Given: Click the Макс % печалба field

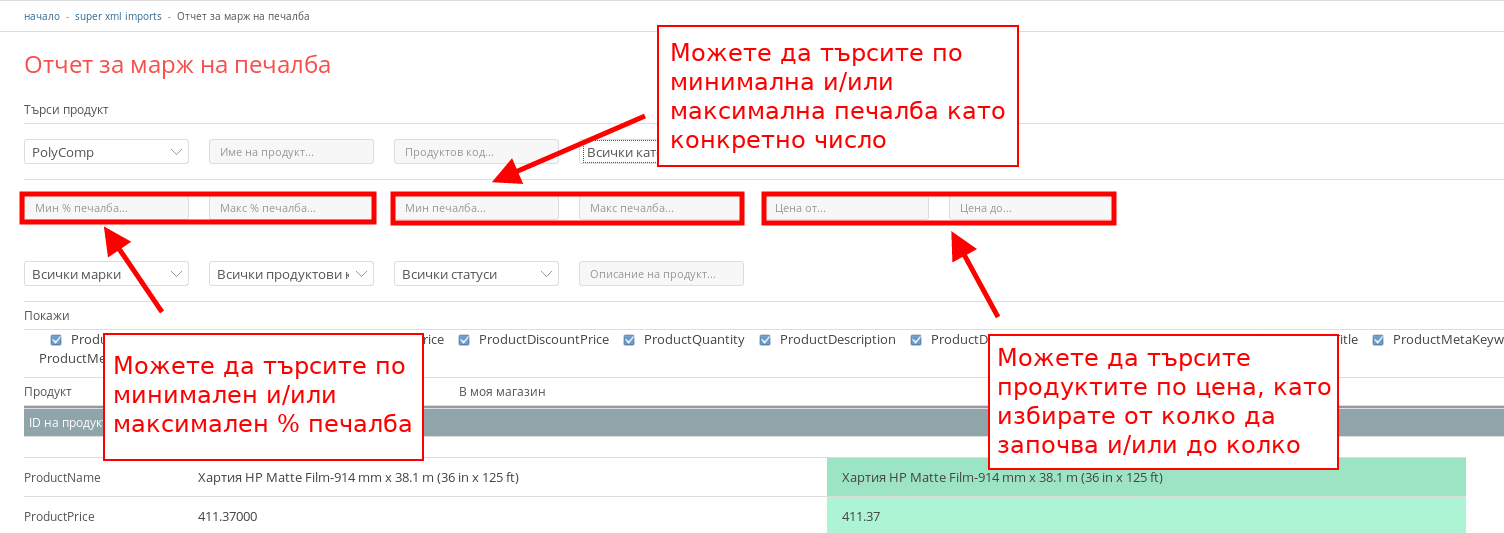Looking at the screenshot, I should tap(291, 208).
